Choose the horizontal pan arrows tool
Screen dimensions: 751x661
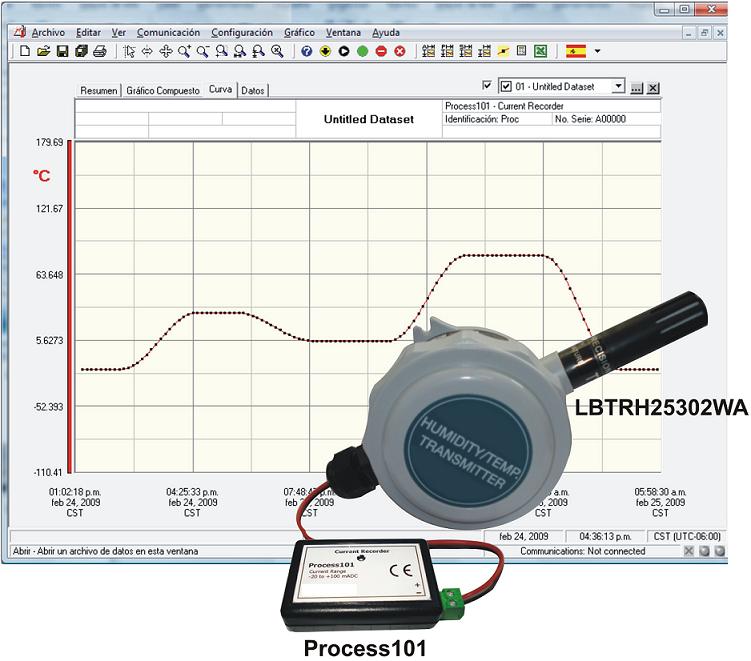(x=147, y=51)
